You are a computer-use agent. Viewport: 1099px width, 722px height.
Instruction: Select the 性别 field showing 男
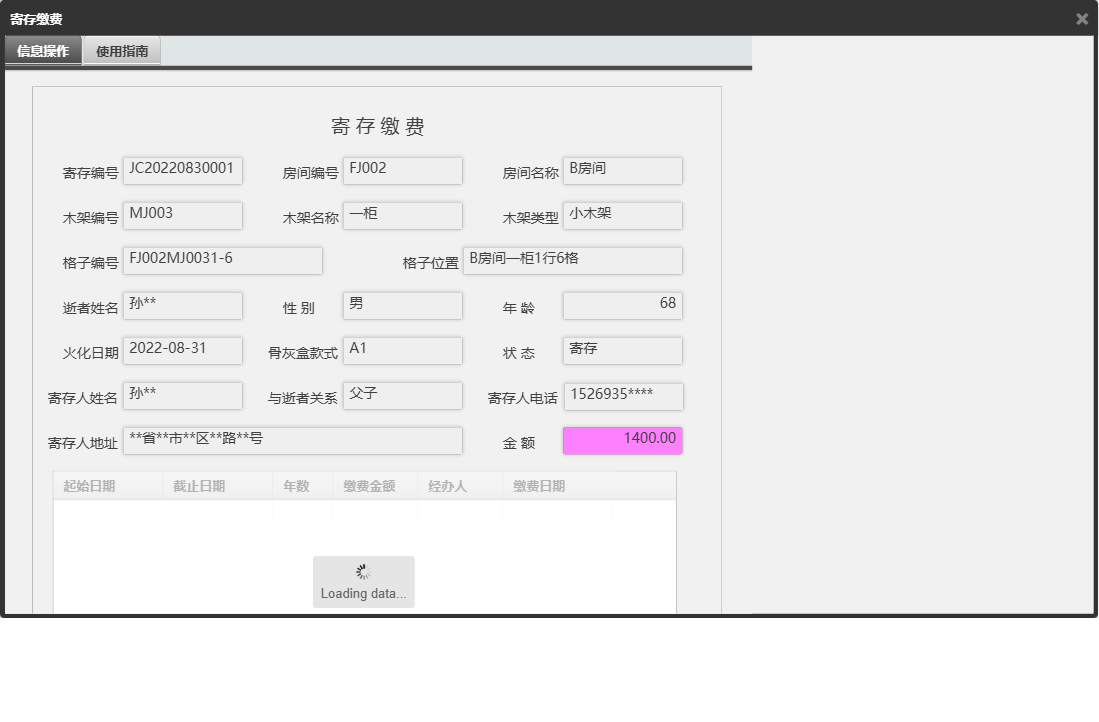[x=402, y=305]
